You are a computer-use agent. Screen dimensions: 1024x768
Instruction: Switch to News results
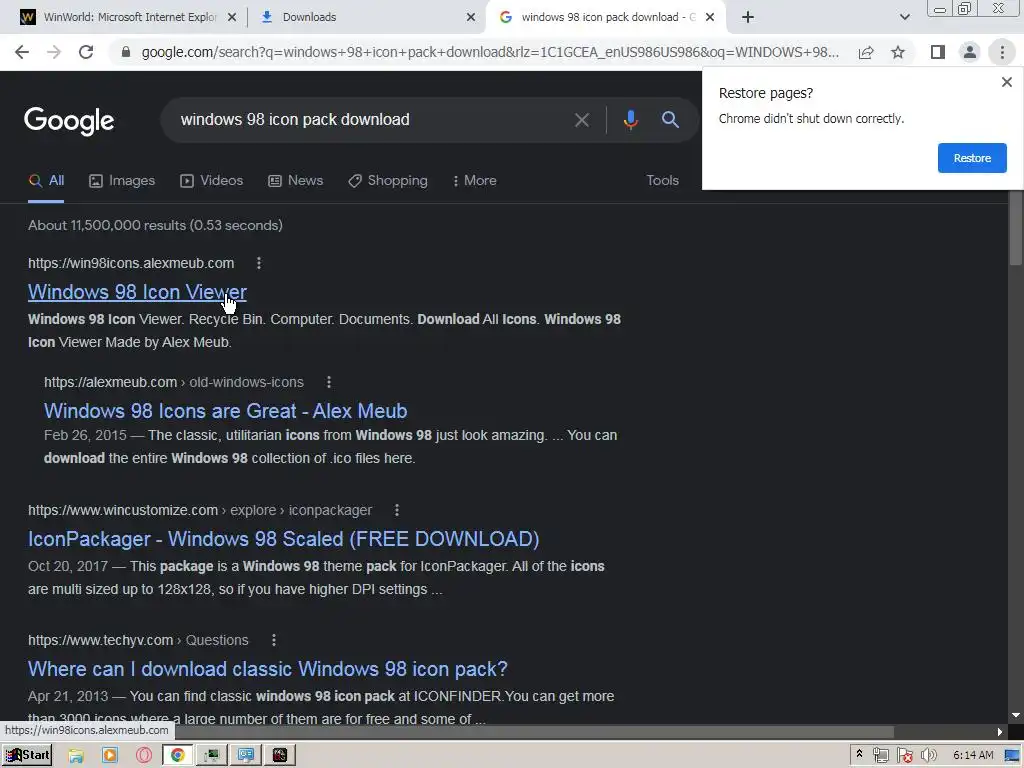295,181
